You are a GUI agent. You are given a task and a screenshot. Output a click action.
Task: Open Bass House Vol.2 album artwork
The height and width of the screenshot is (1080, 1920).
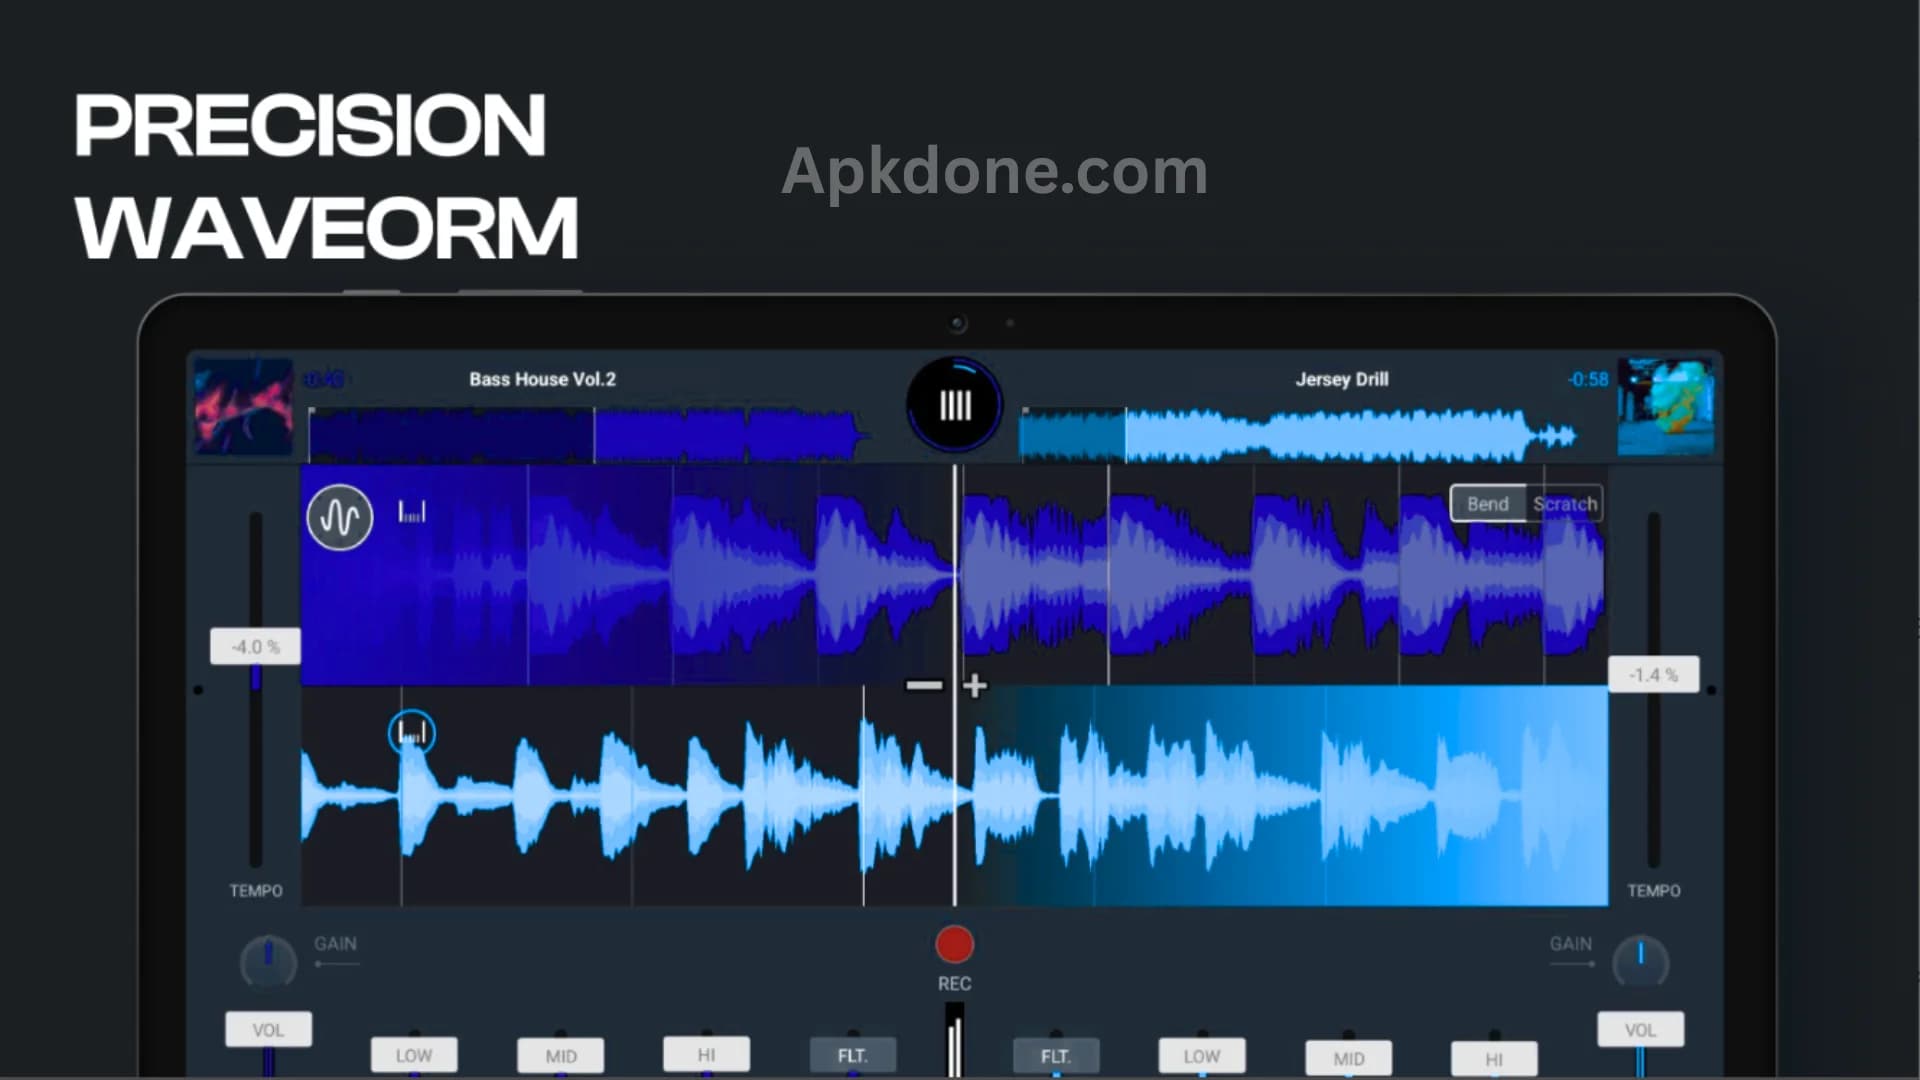pos(243,406)
